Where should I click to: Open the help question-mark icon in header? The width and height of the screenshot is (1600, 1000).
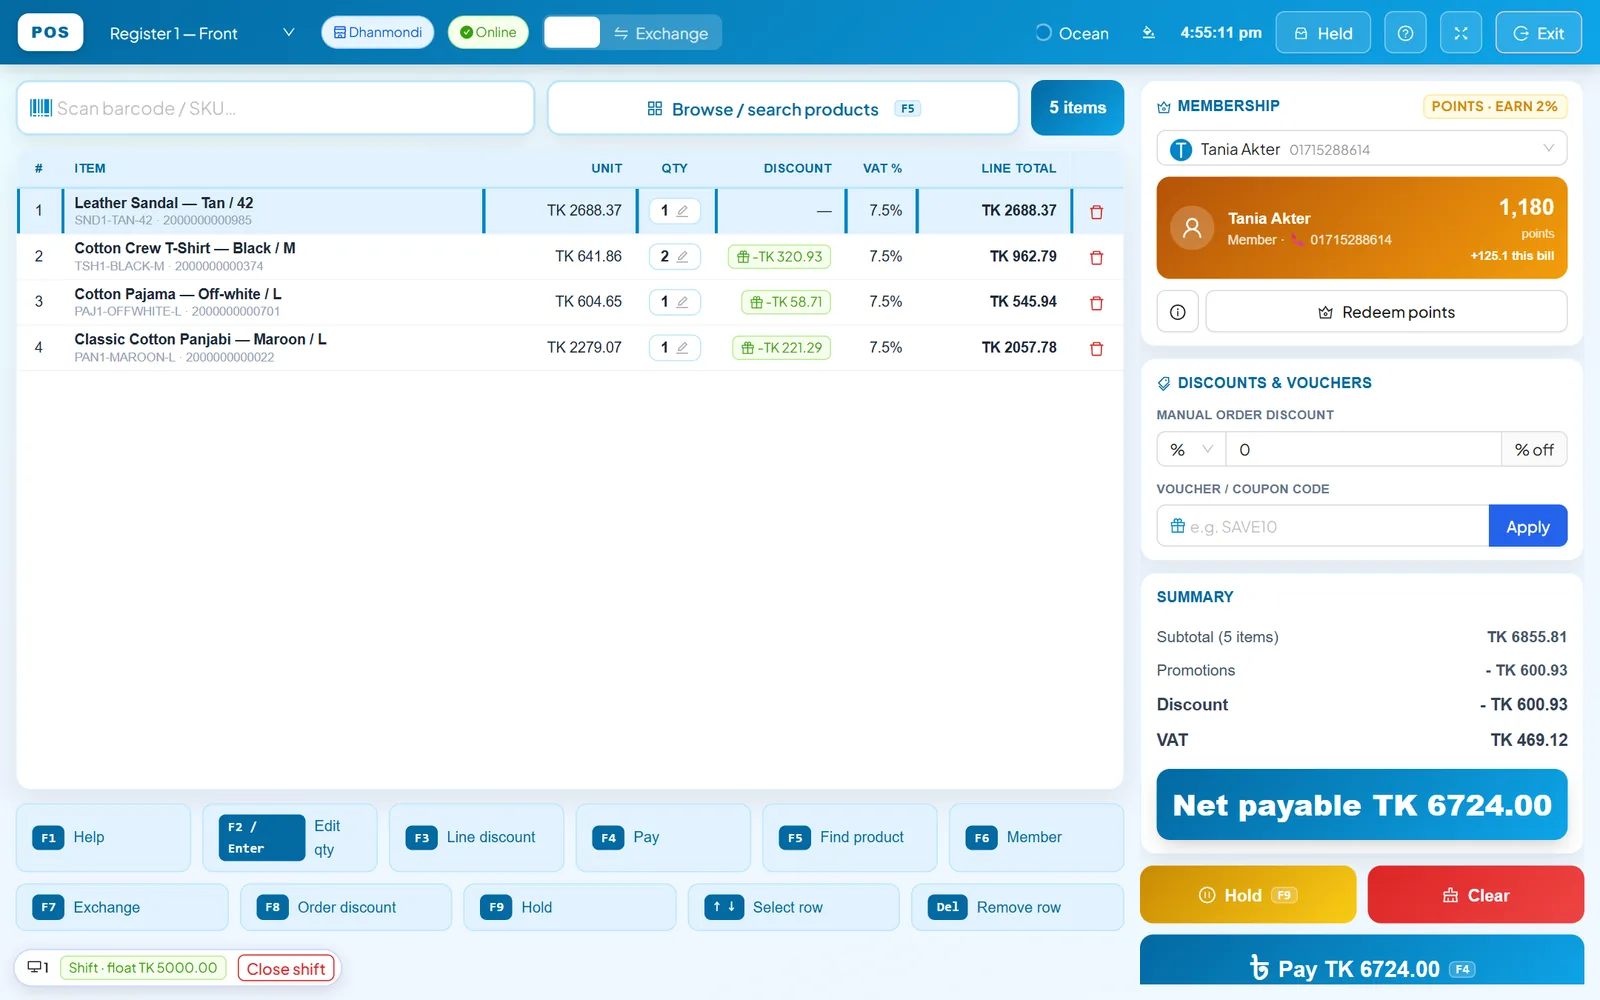[1405, 33]
